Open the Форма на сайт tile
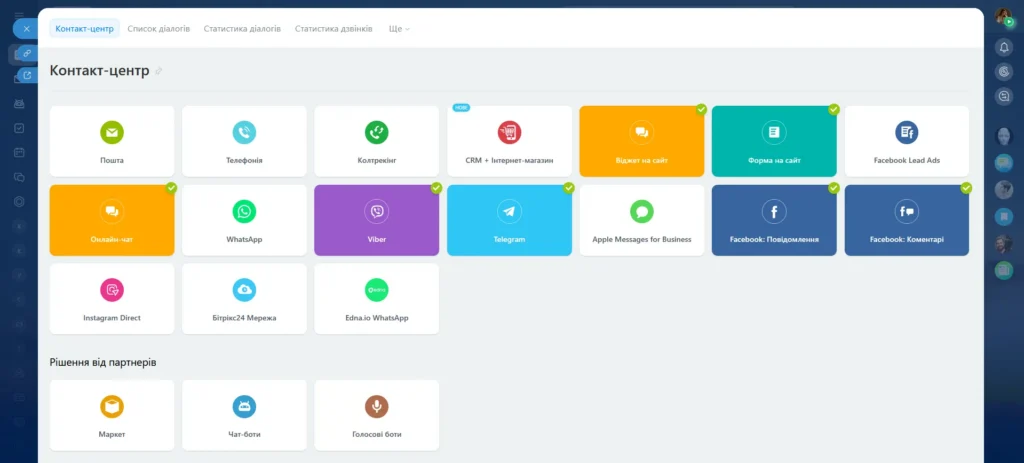 pyautogui.click(x=774, y=141)
